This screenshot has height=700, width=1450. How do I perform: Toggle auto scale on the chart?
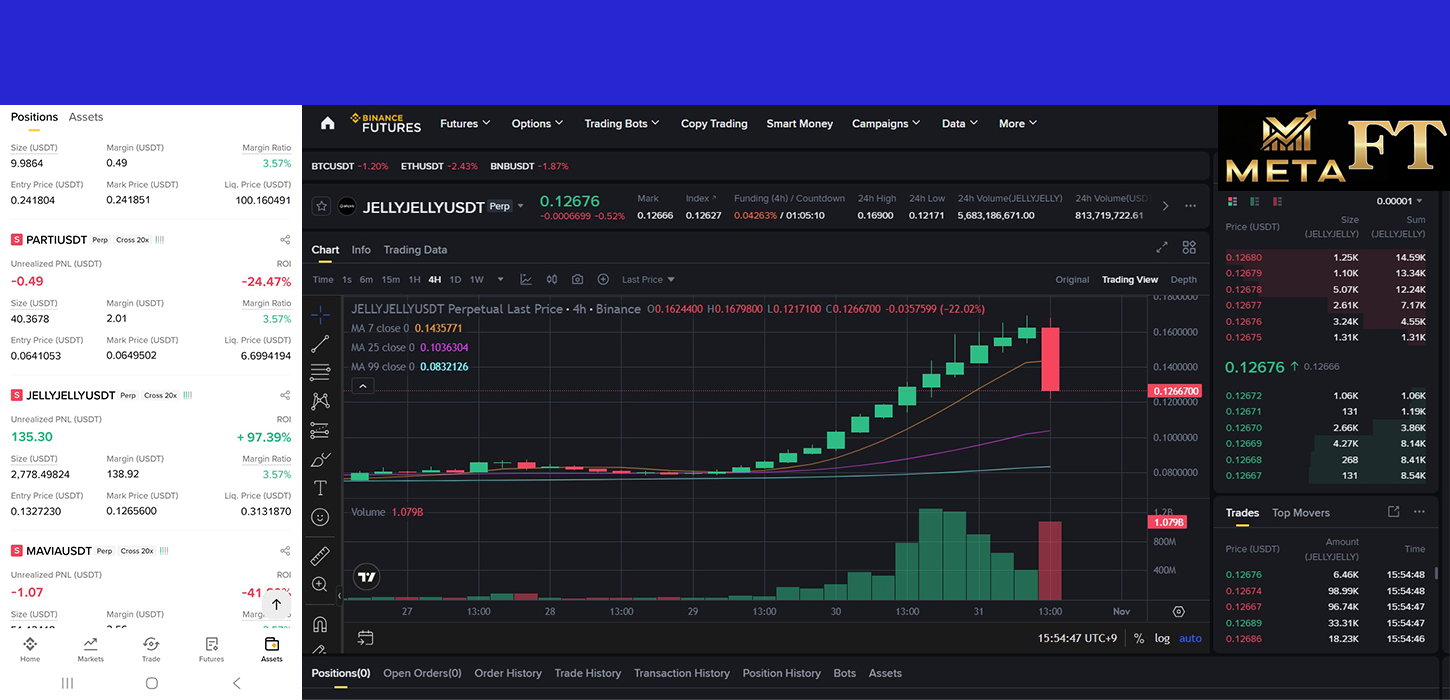[x=1190, y=638]
